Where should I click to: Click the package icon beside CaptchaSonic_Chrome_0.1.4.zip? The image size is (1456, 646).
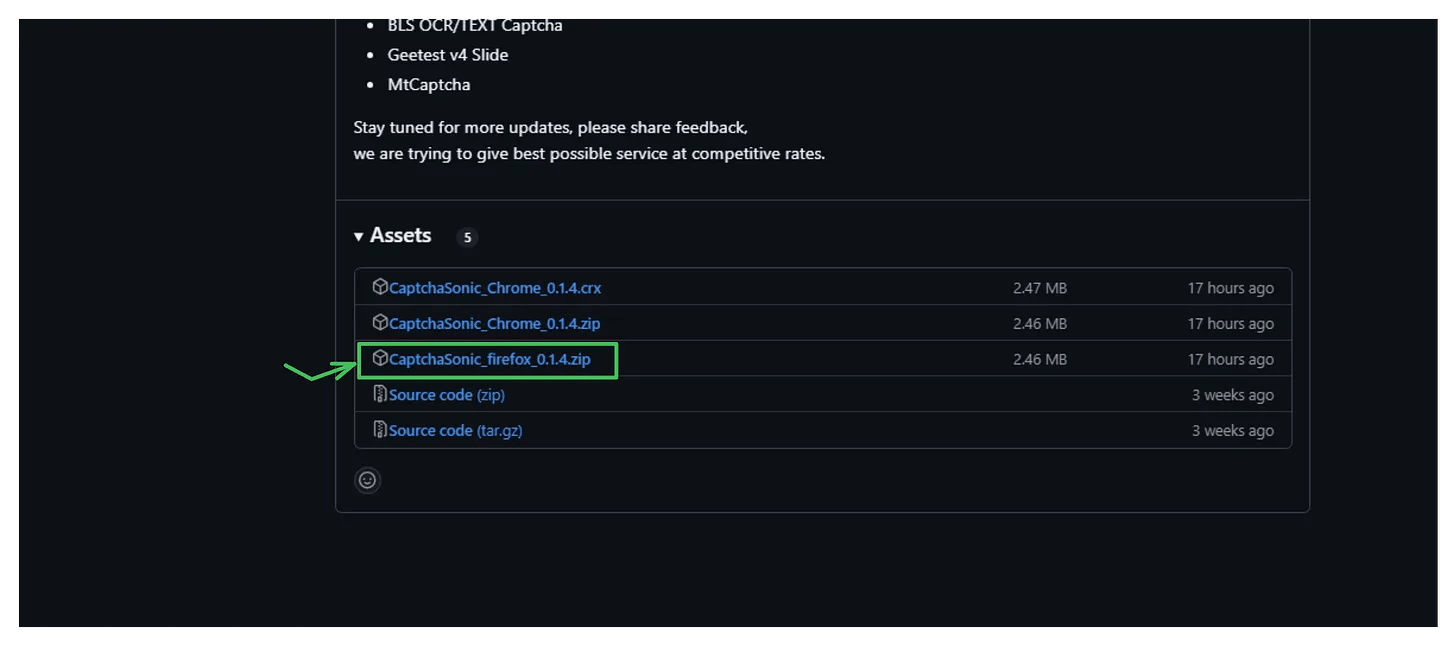[380, 323]
